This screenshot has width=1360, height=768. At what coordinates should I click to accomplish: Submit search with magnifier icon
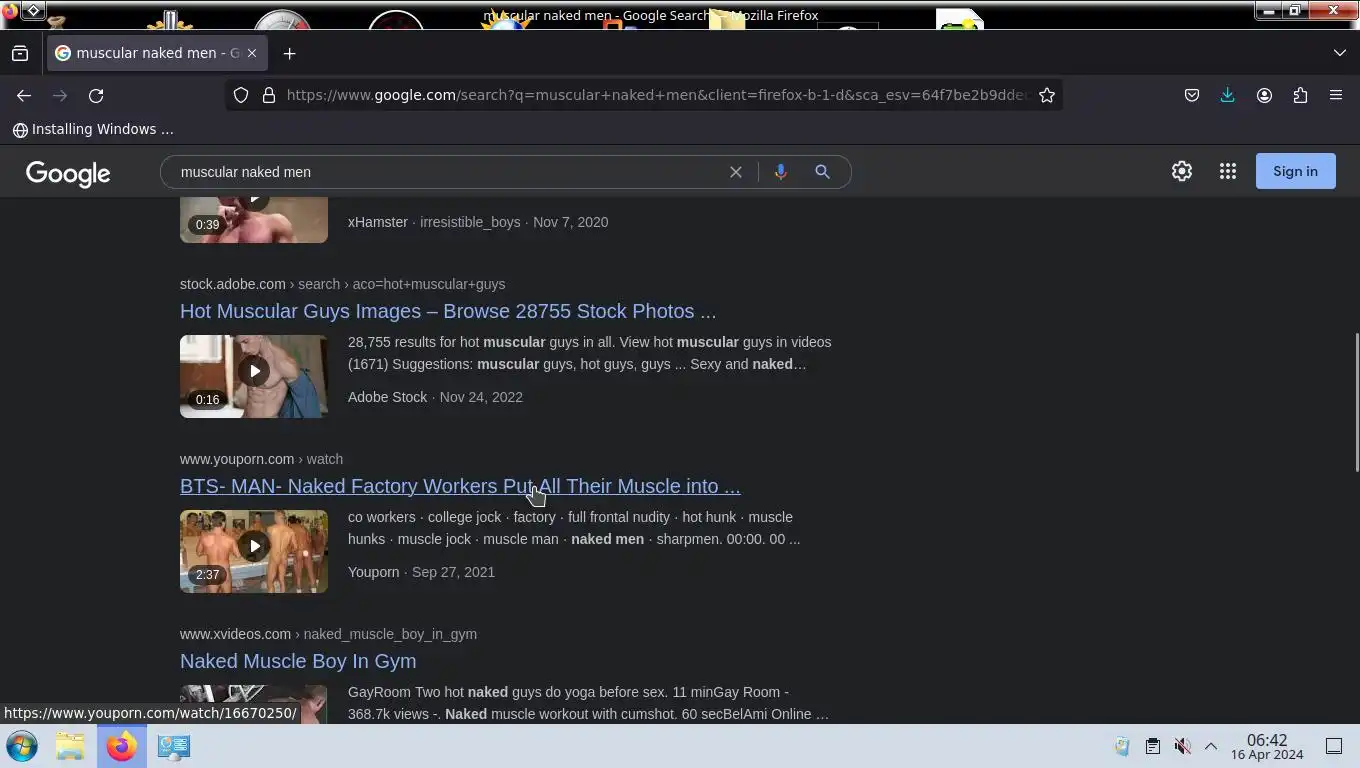[x=822, y=172]
